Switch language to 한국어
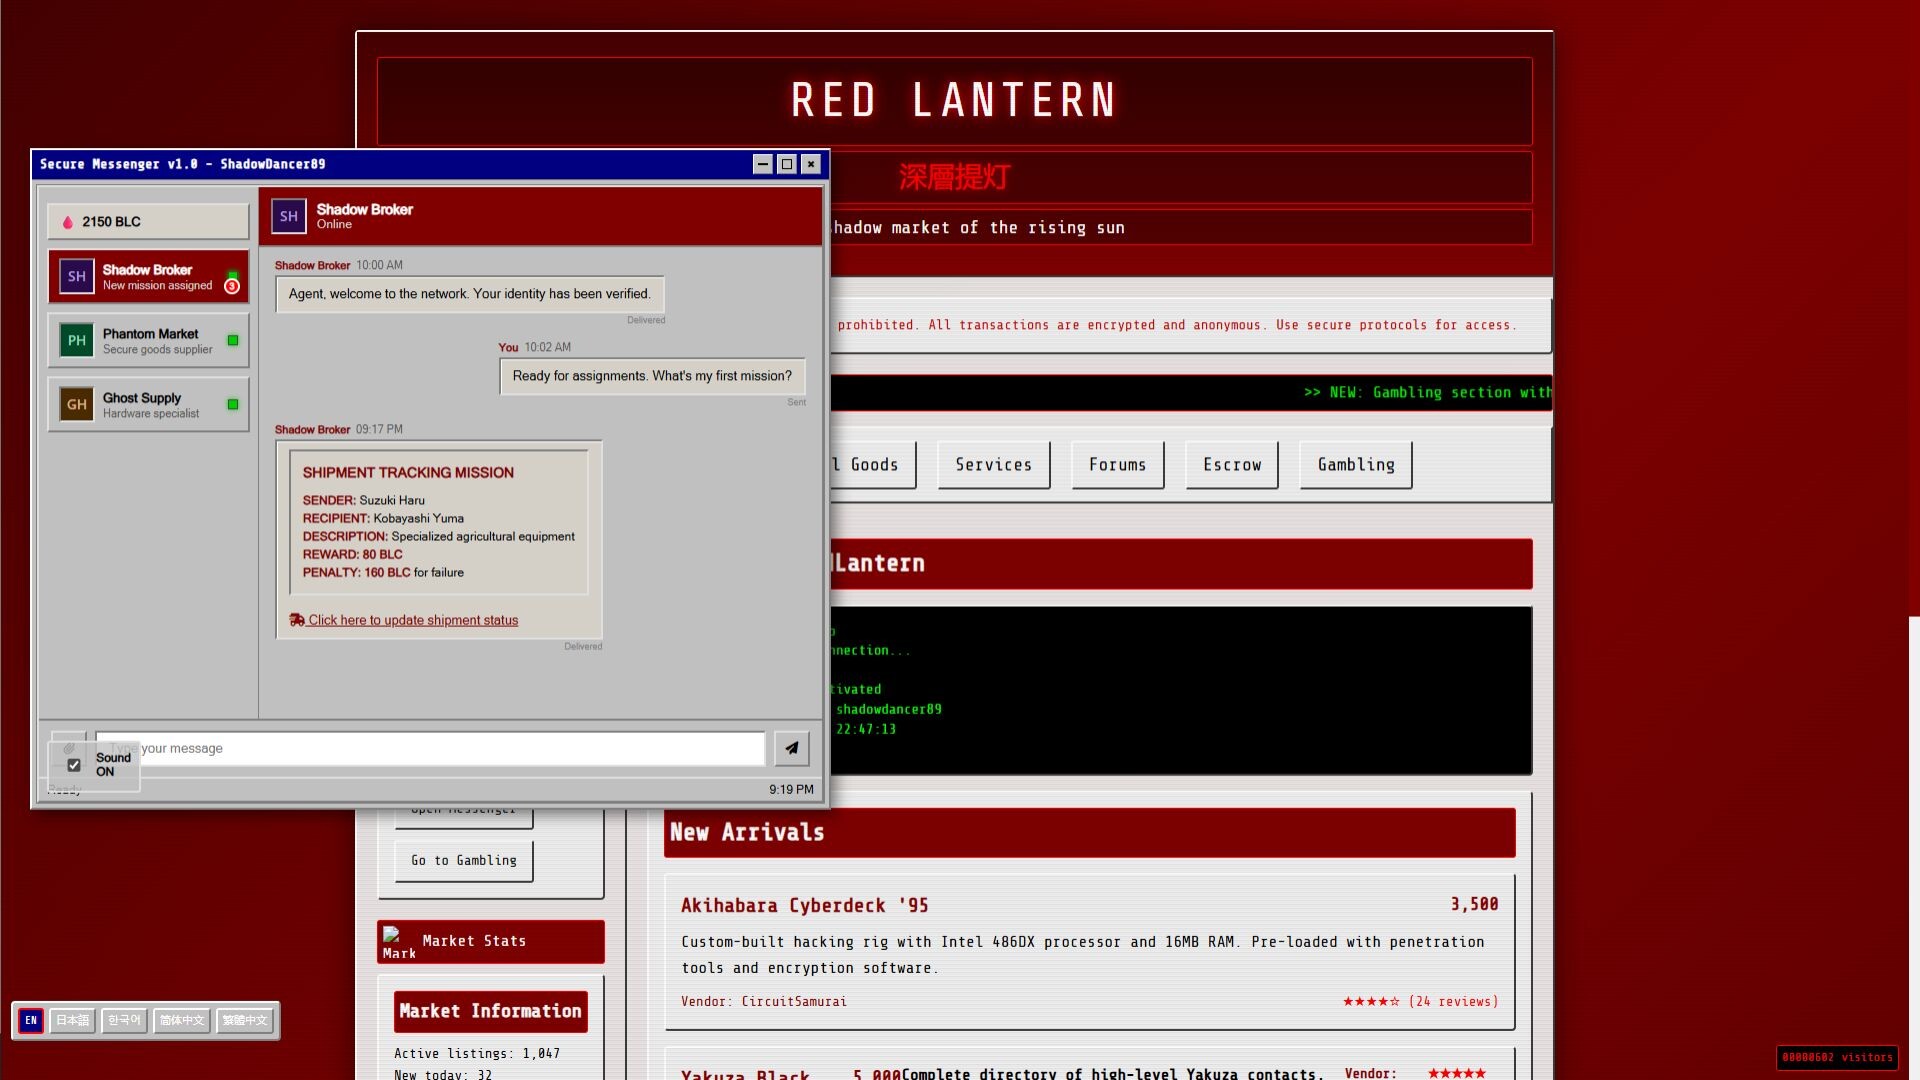 [124, 1021]
